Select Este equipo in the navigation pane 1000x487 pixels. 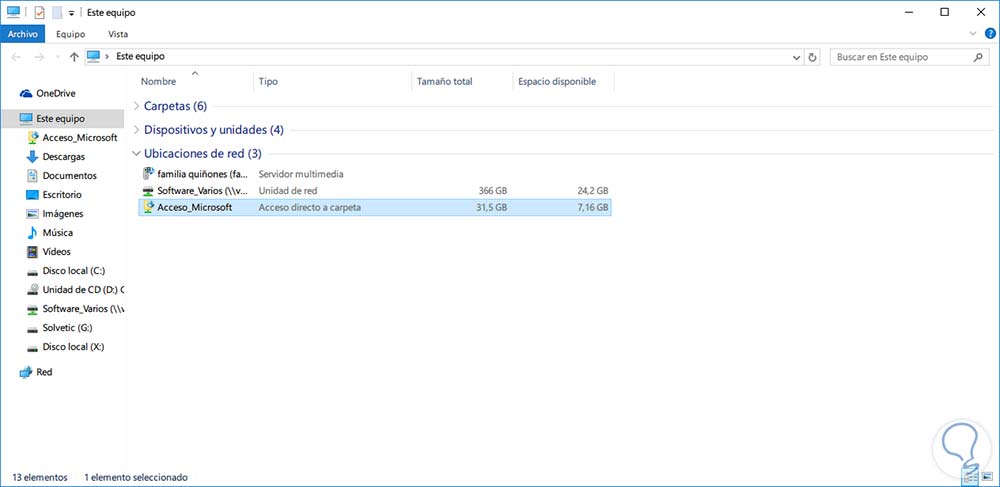click(x=62, y=119)
